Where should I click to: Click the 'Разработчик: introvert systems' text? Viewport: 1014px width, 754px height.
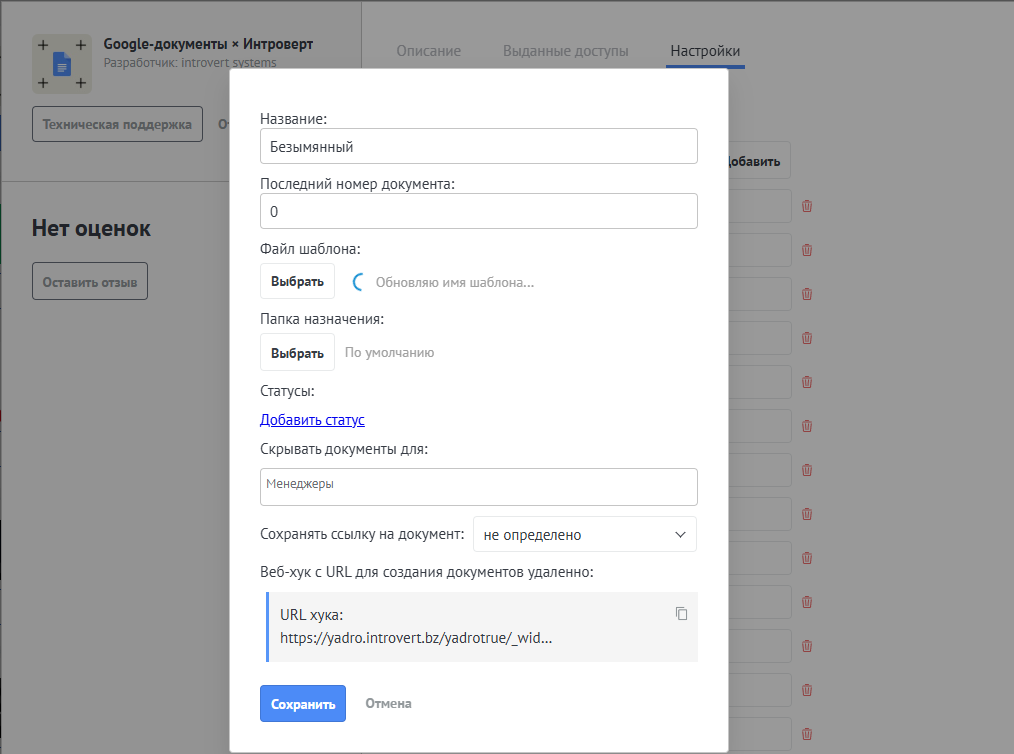[x=190, y=63]
